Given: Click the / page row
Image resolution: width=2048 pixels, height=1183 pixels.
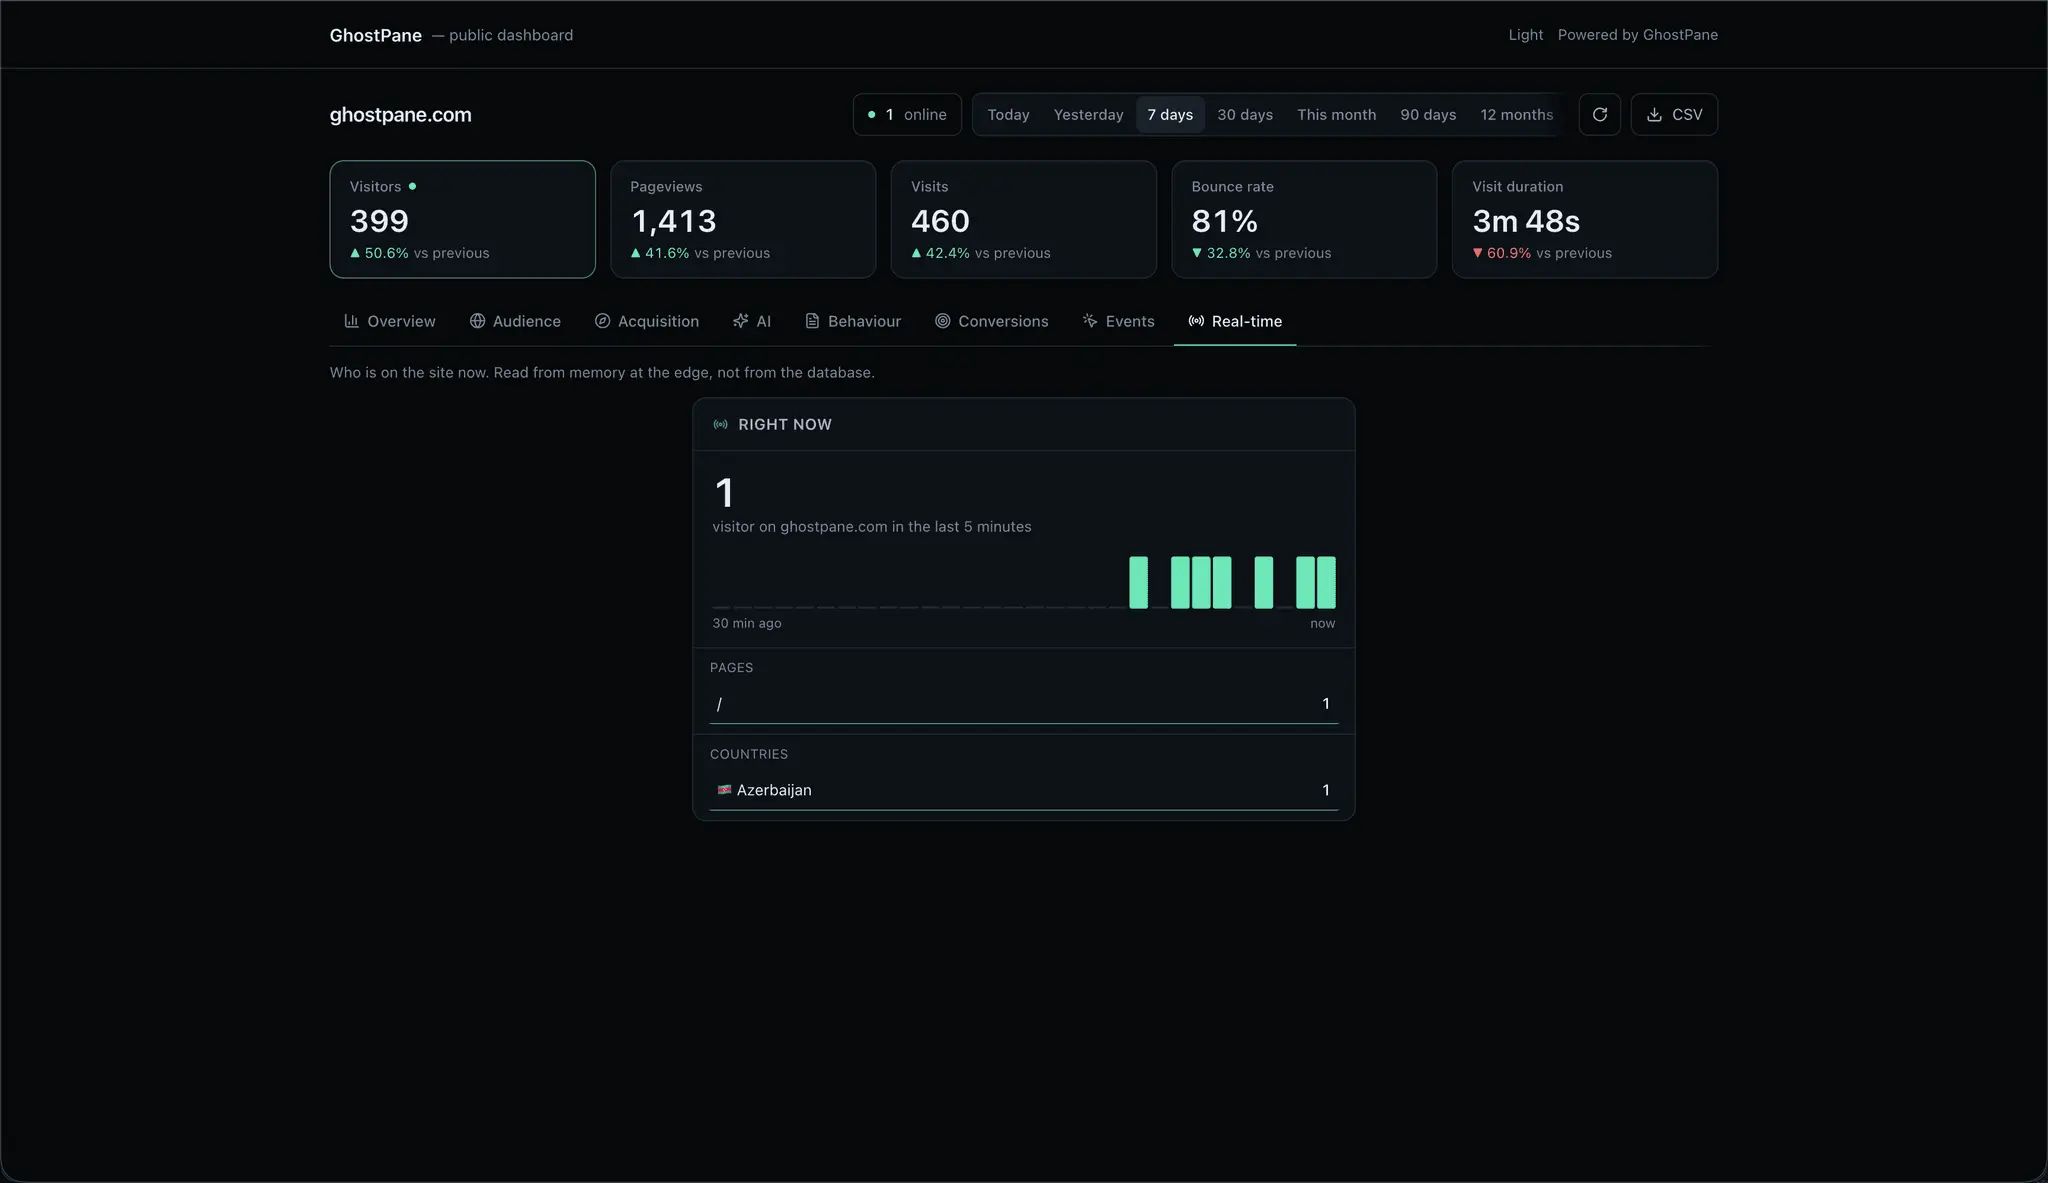Looking at the screenshot, I should click(x=1023, y=704).
